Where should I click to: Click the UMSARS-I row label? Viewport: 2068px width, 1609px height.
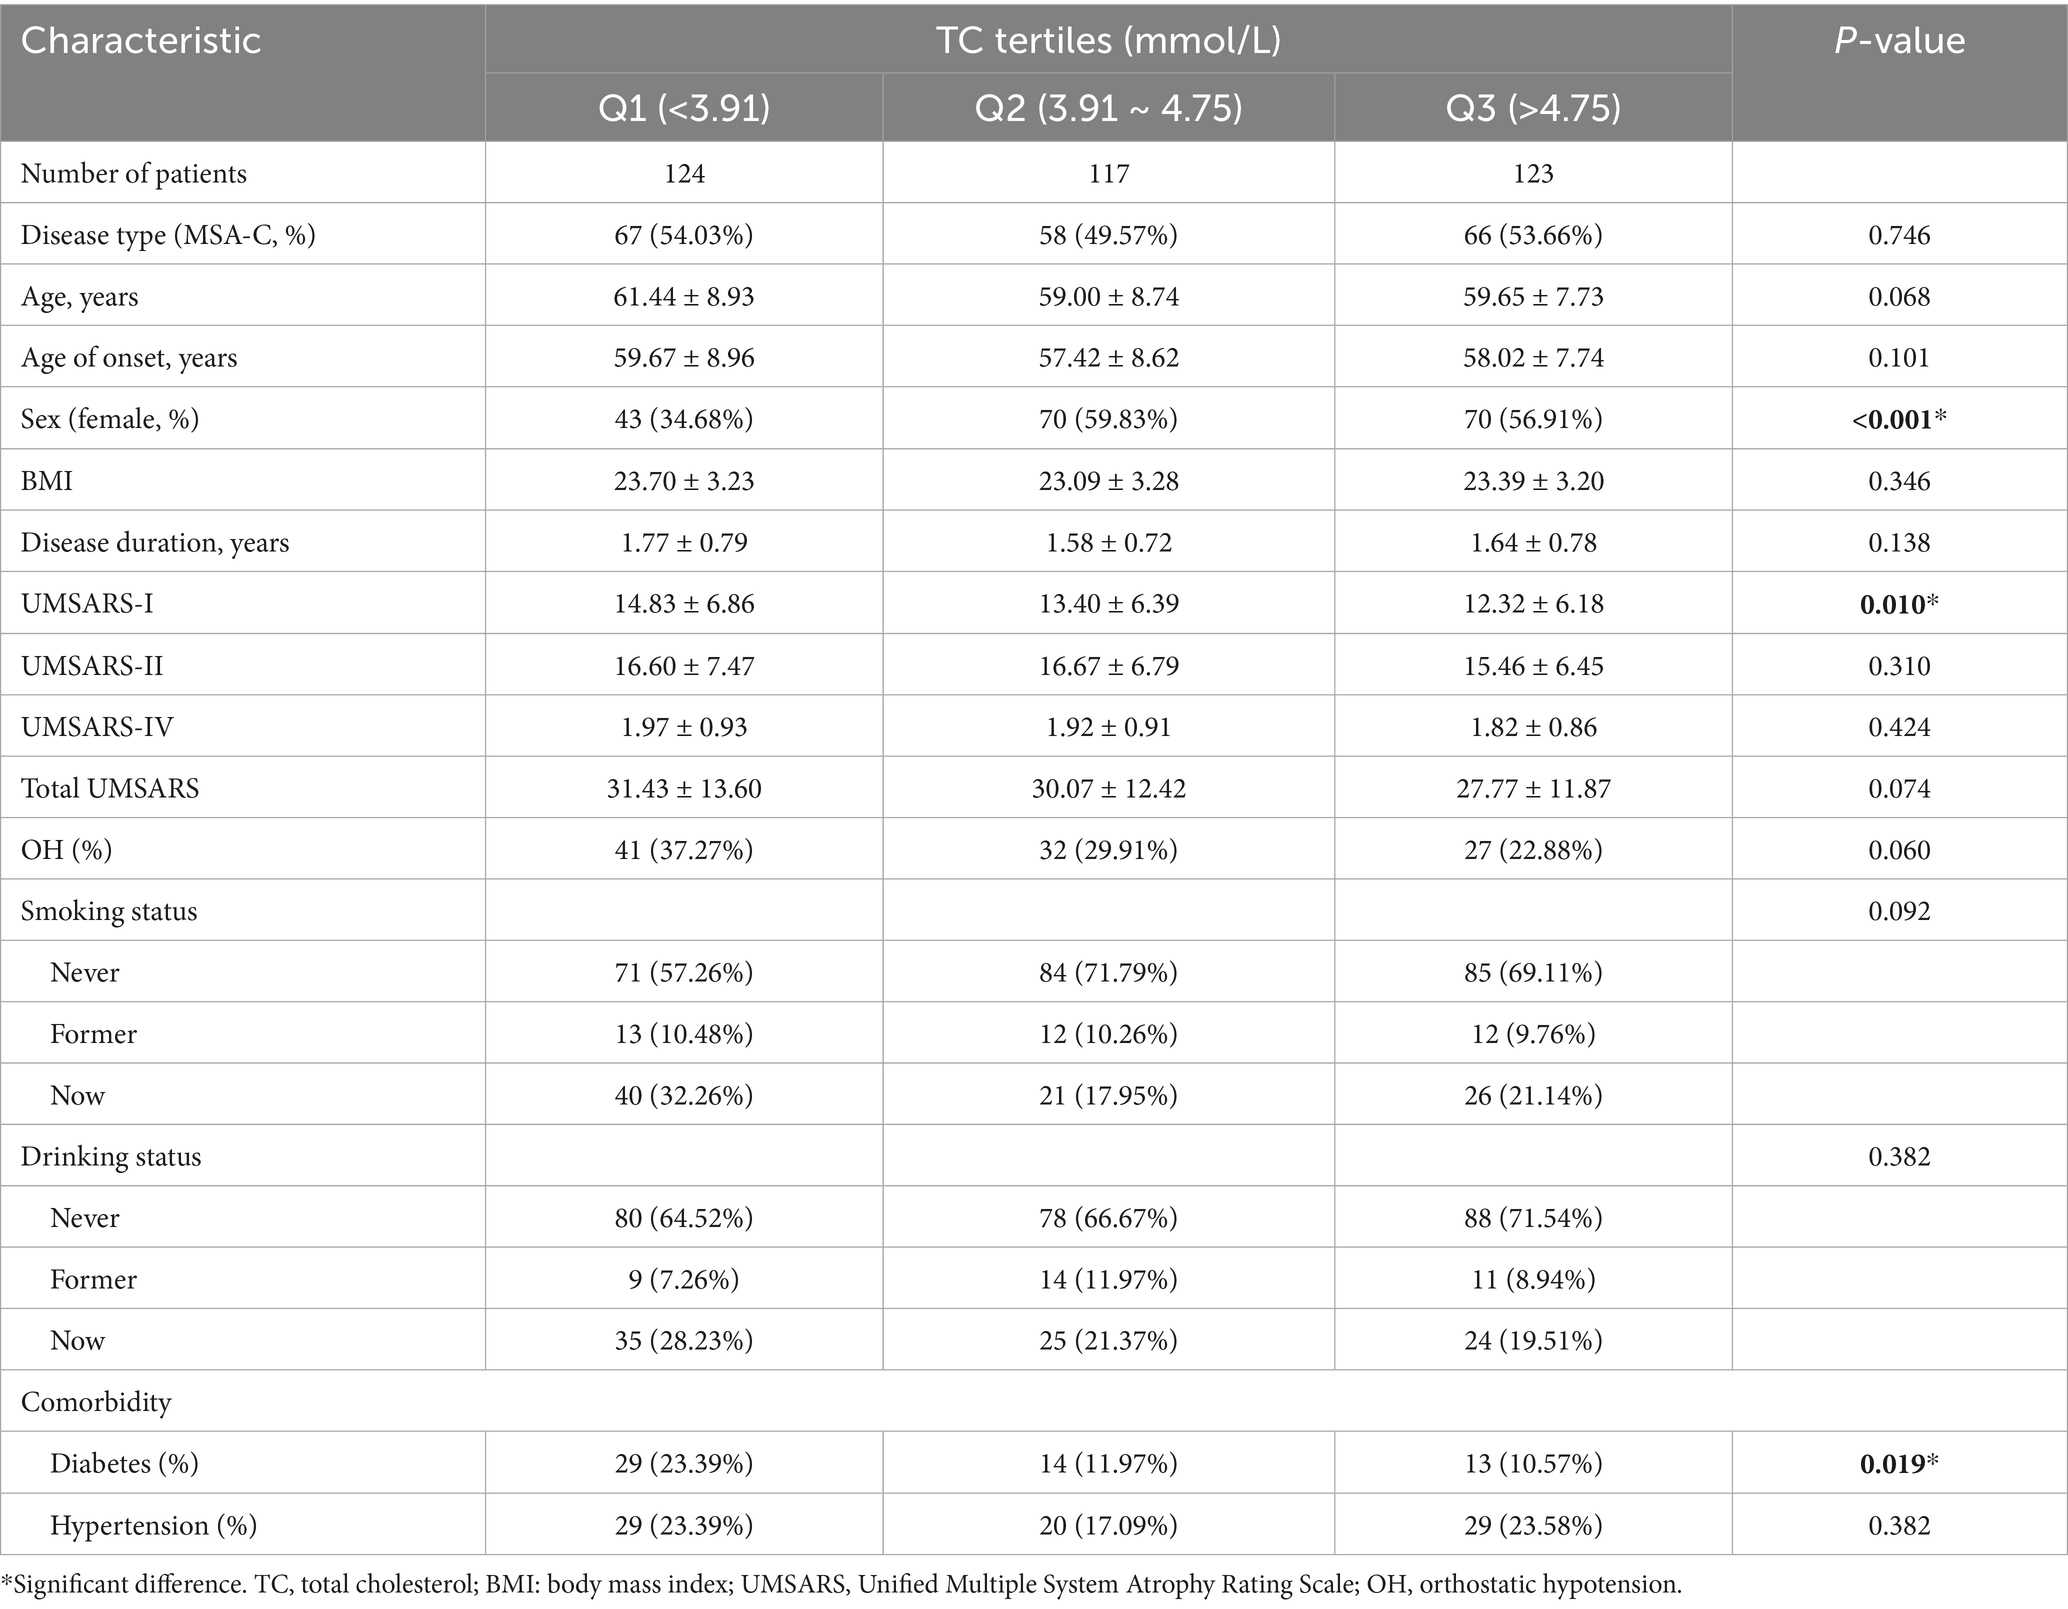pyautogui.click(x=87, y=604)
